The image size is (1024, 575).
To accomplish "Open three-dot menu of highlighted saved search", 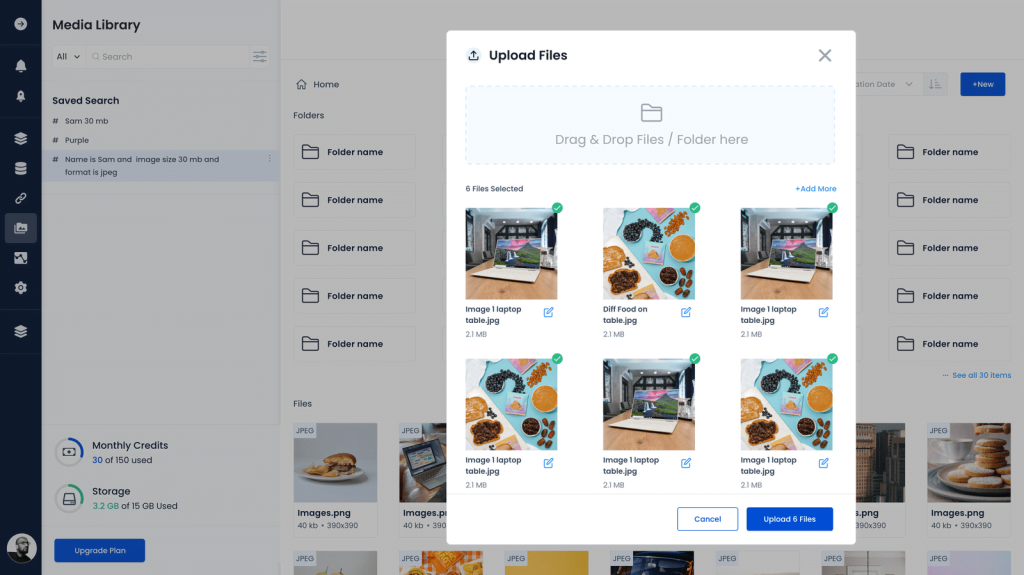I will point(270,159).
